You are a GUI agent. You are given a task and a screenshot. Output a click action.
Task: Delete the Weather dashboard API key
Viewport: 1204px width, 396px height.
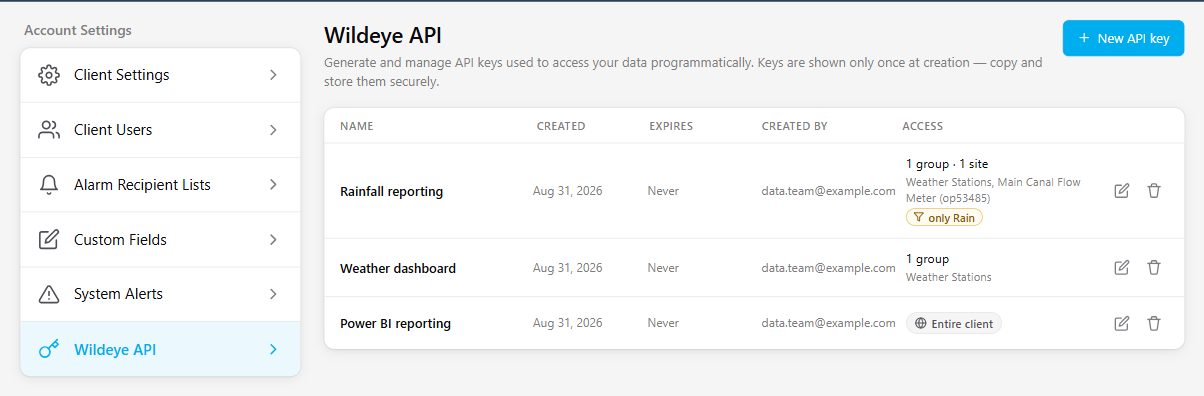click(1154, 268)
